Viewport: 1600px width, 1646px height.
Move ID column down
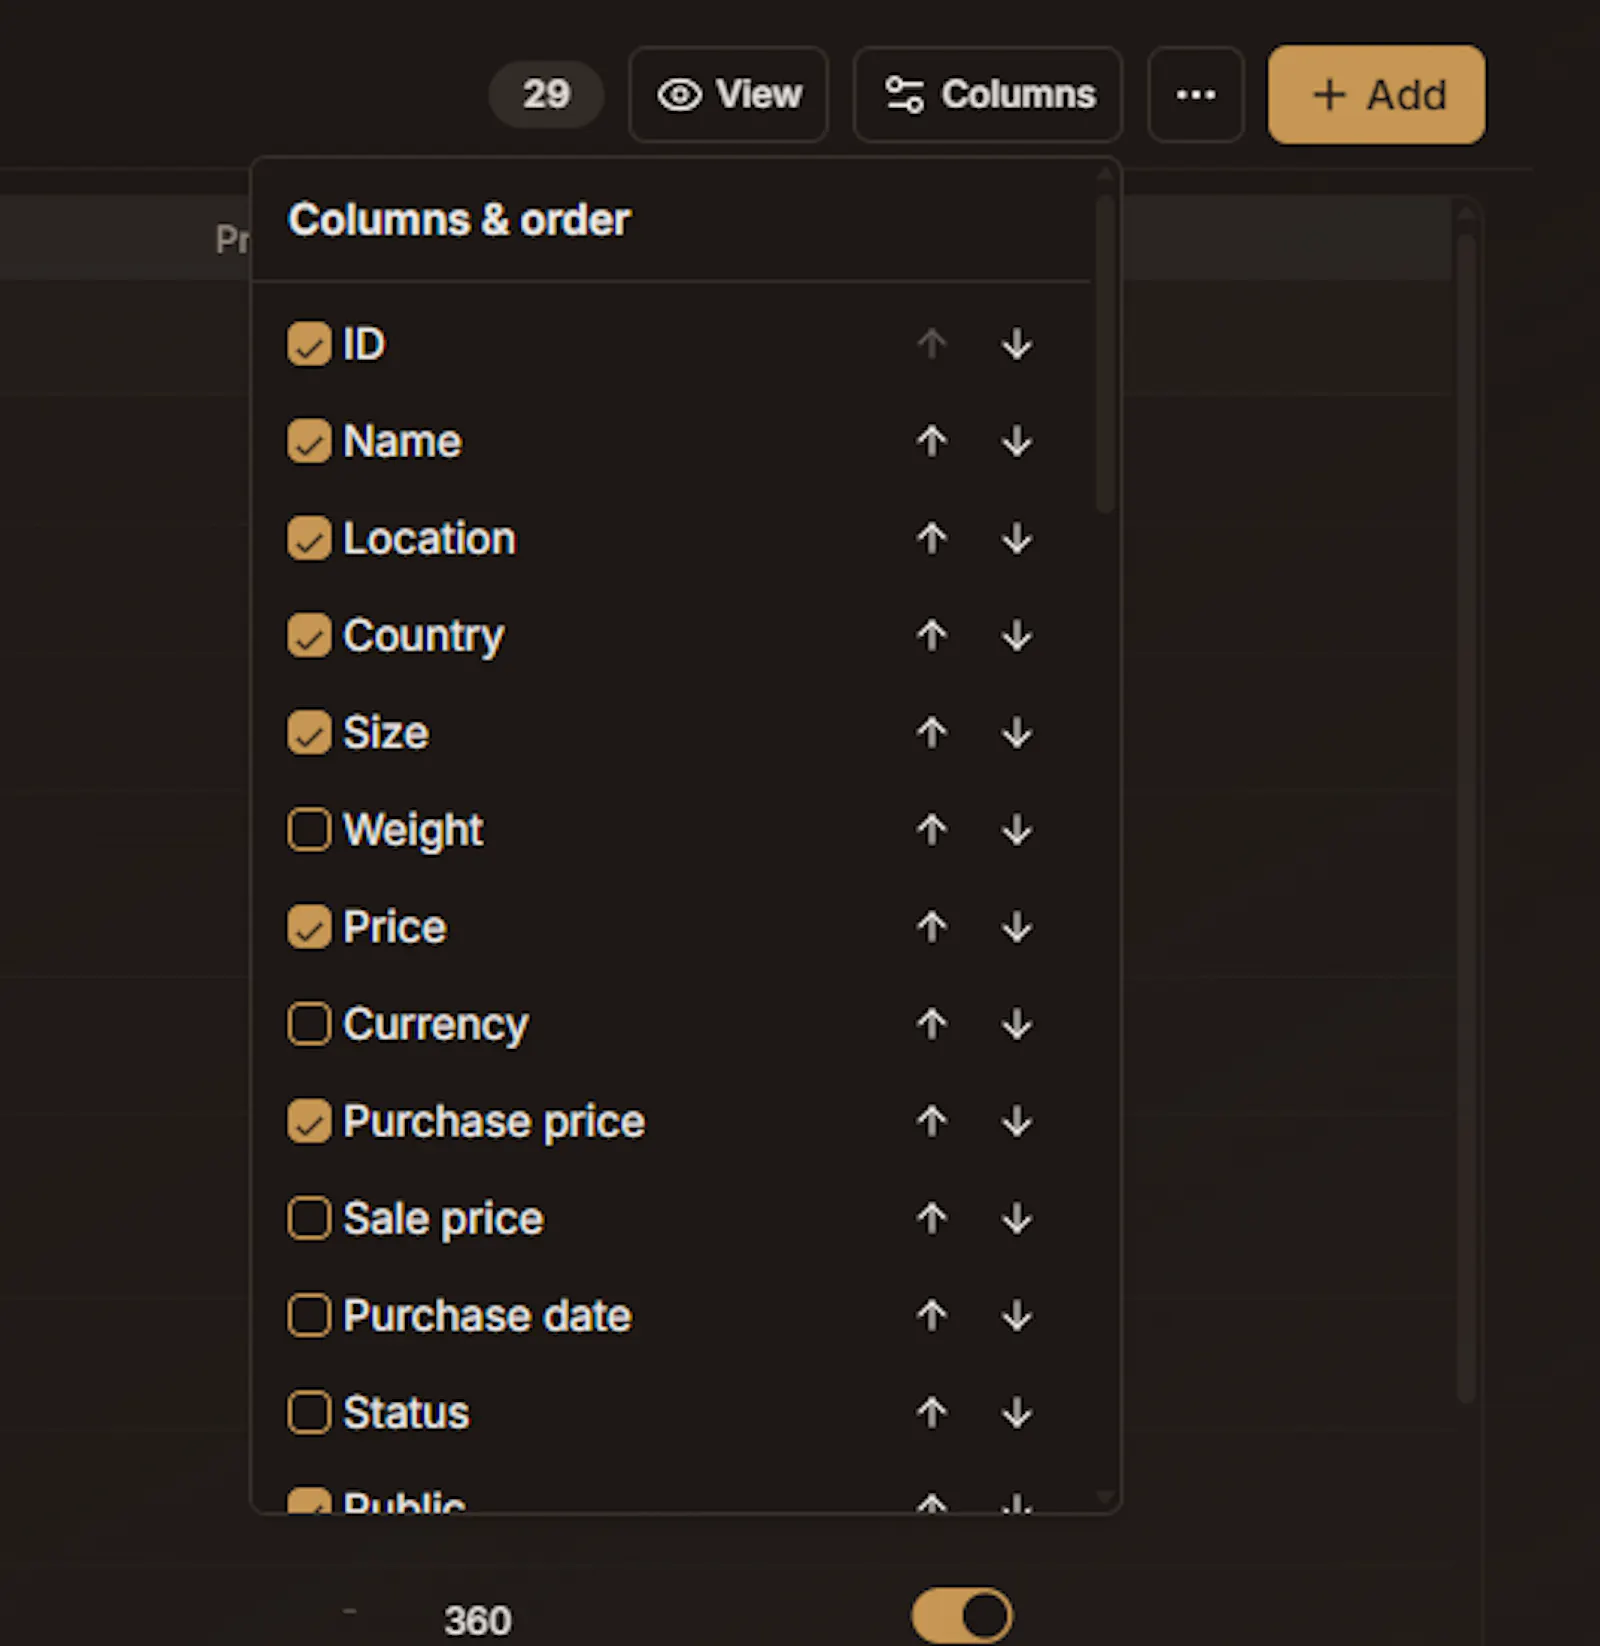click(1017, 344)
